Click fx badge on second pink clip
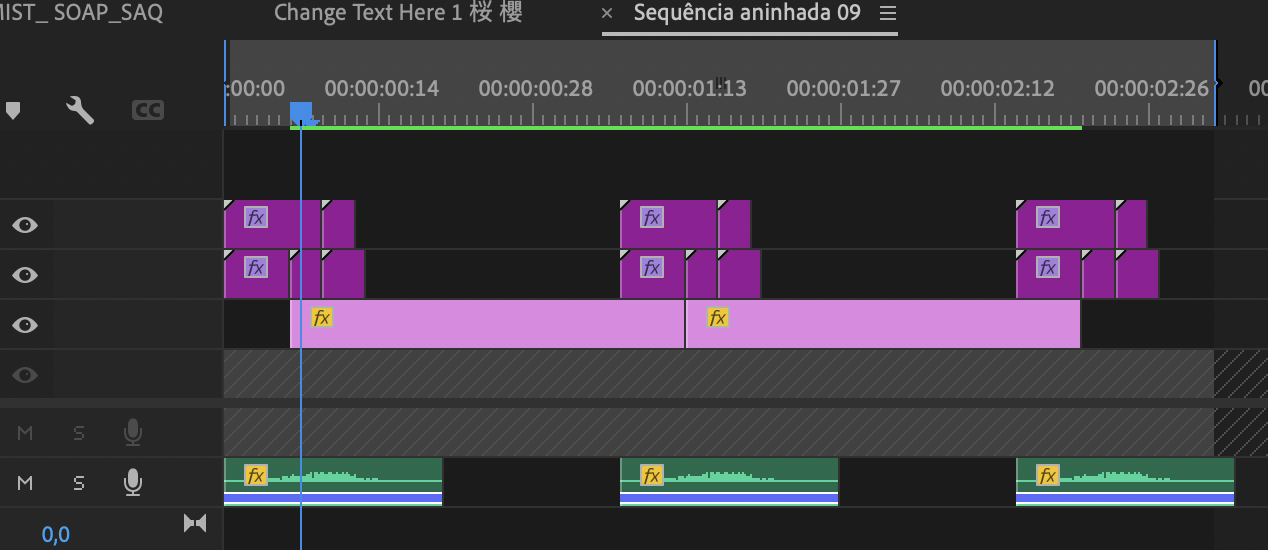The height and width of the screenshot is (550, 1268). tap(717, 317)
